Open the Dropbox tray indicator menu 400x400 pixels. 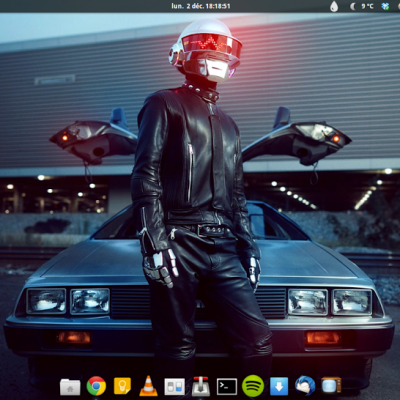(385, 6)
